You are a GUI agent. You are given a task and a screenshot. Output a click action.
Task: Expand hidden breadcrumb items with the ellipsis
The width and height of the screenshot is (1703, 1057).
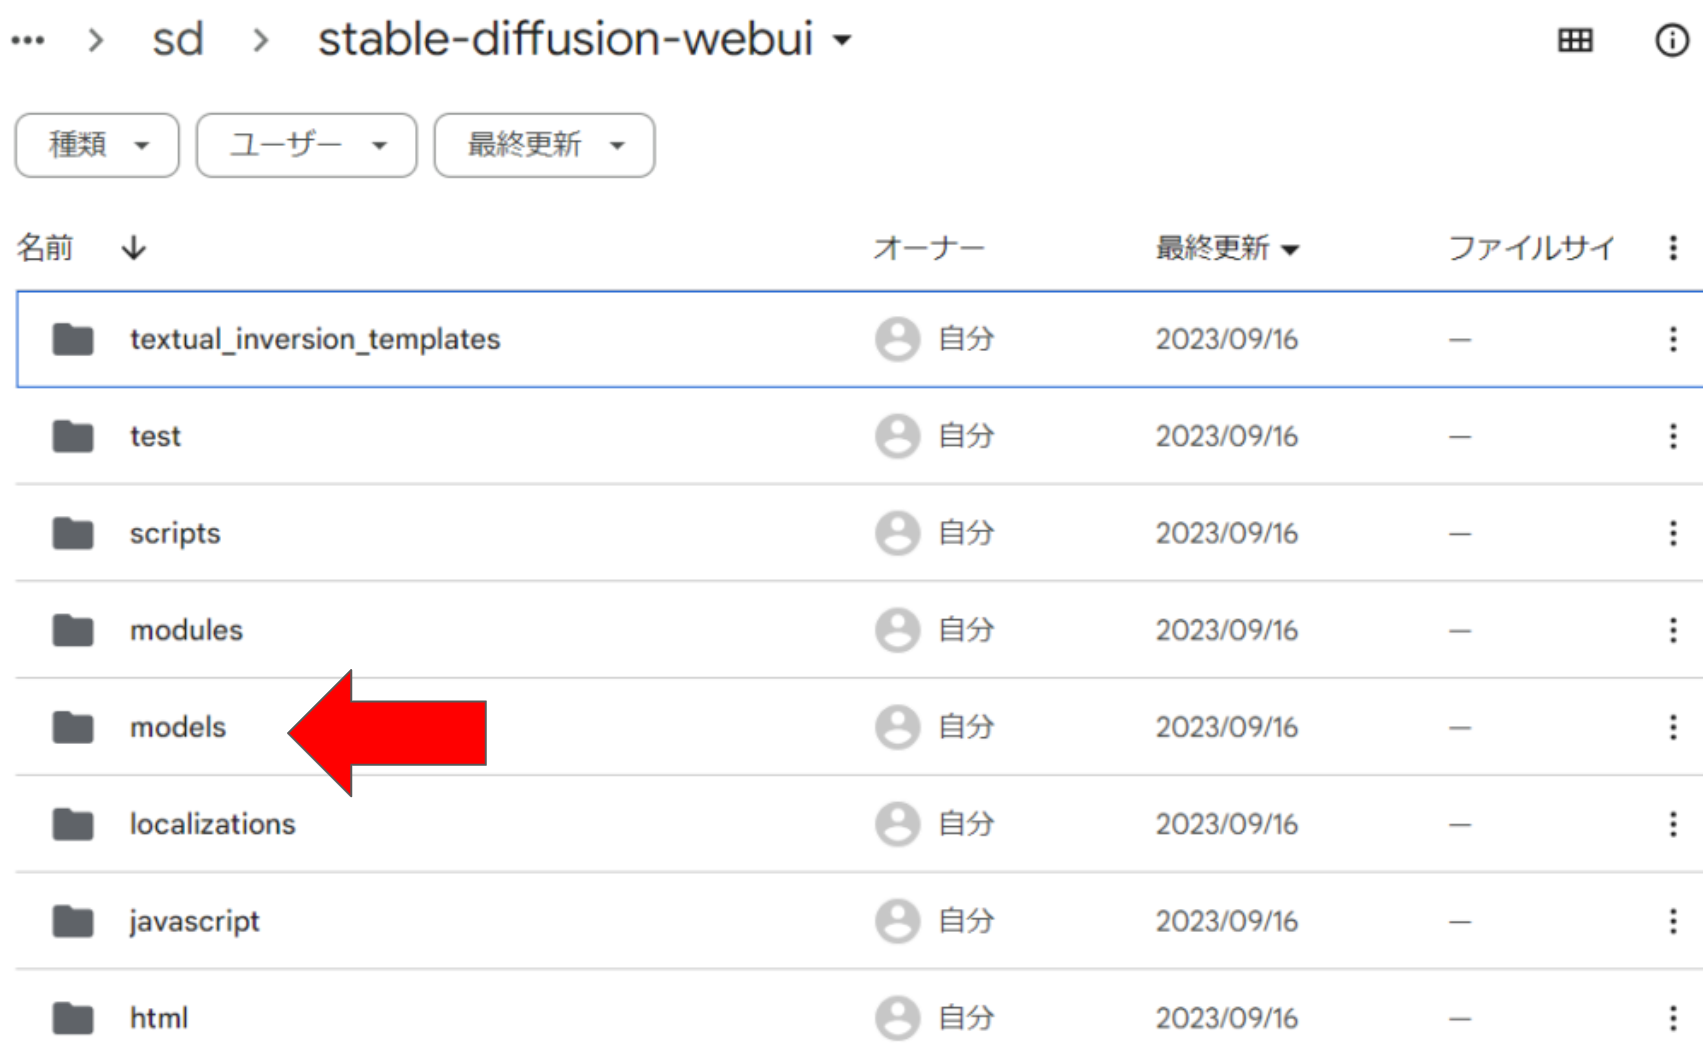(x=27, y=40)
